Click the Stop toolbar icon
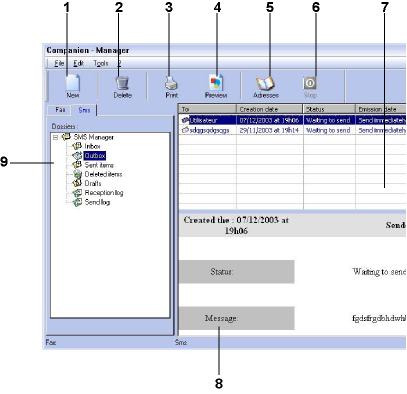This screenshot has height=394, width=407. click(310, 83)
